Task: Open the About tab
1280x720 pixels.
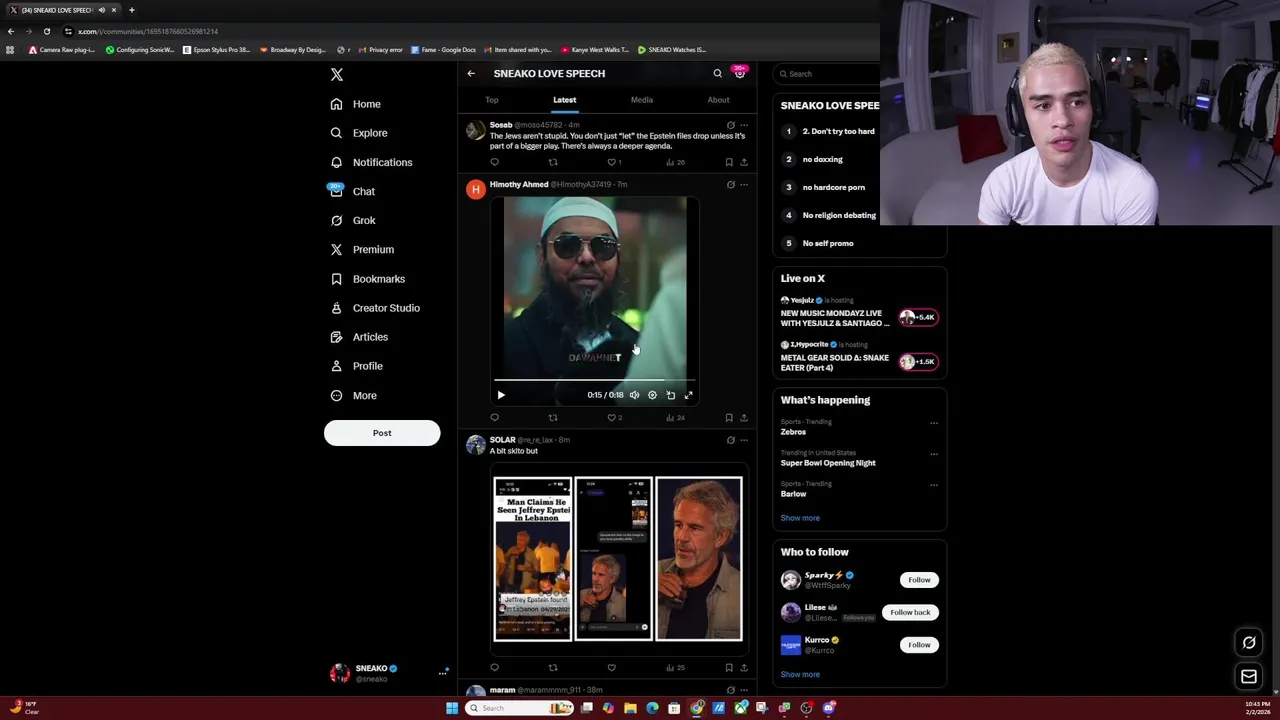Action: 718,100
